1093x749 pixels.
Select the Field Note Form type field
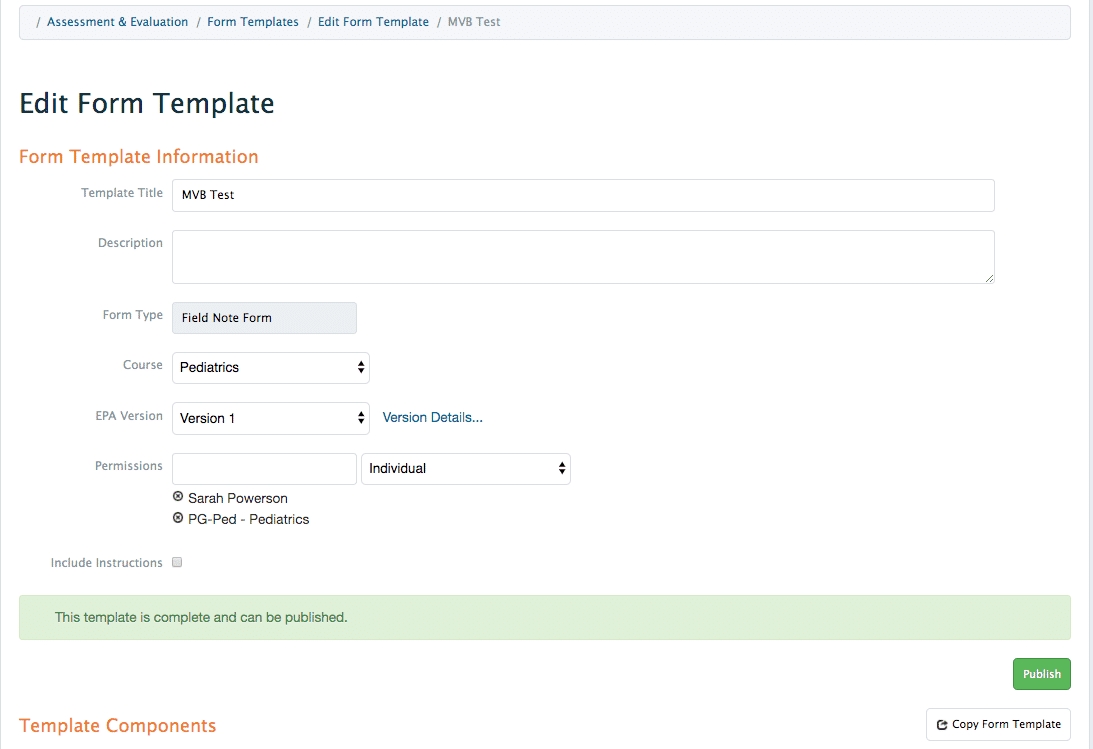click(x=264, y=318)
